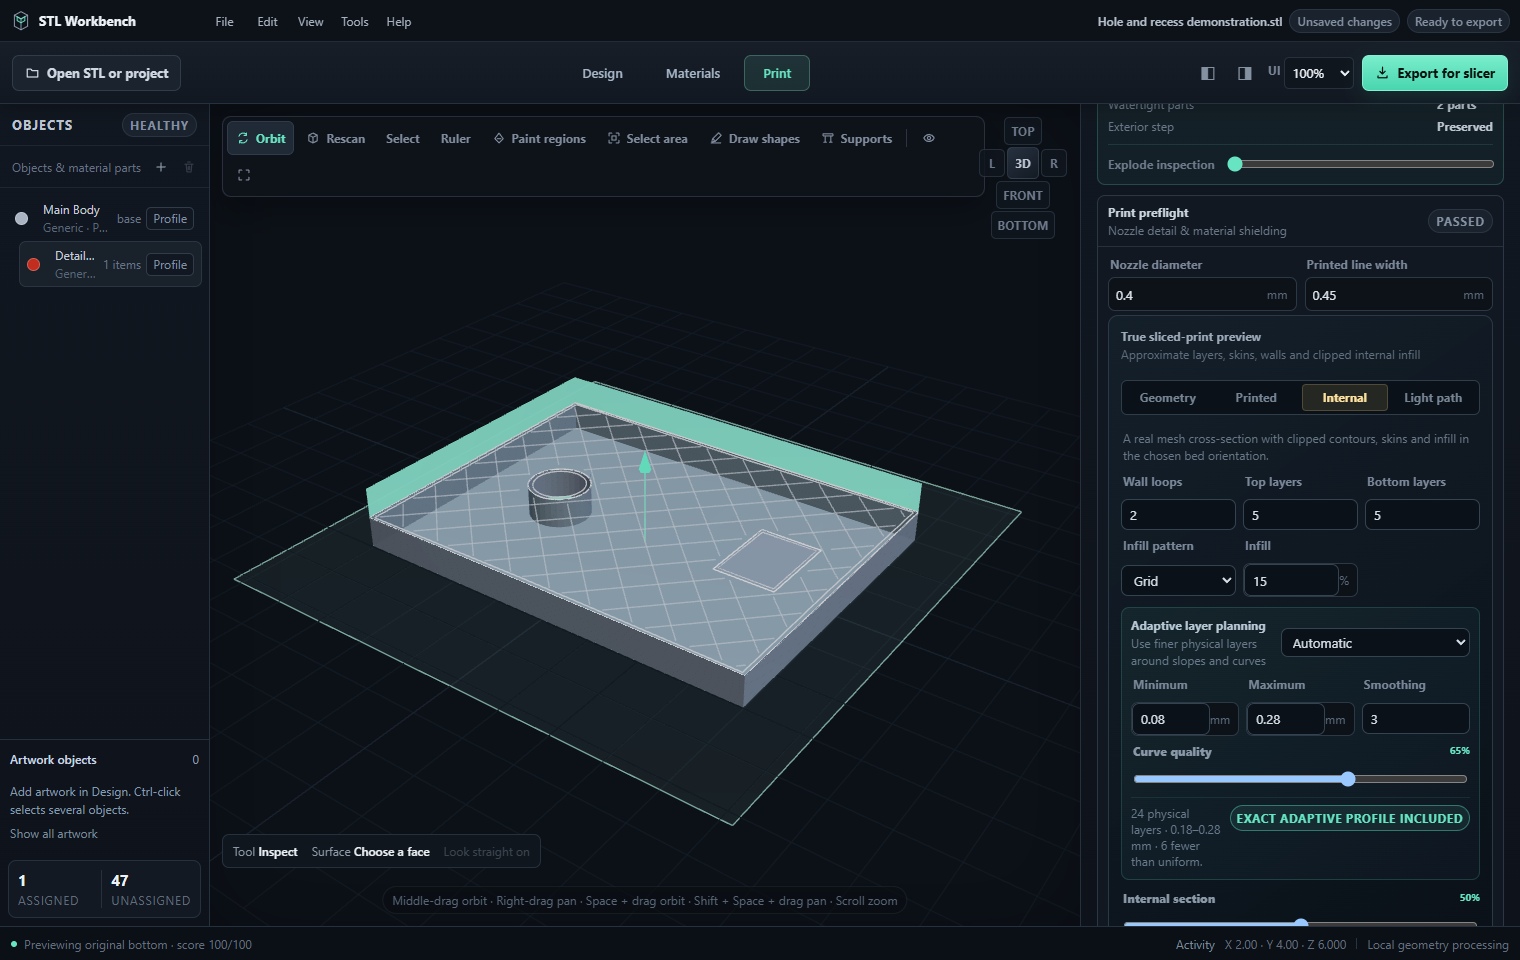Open the Edit menu
This screenshot has height=960, width=1520.
click(267, 21)
